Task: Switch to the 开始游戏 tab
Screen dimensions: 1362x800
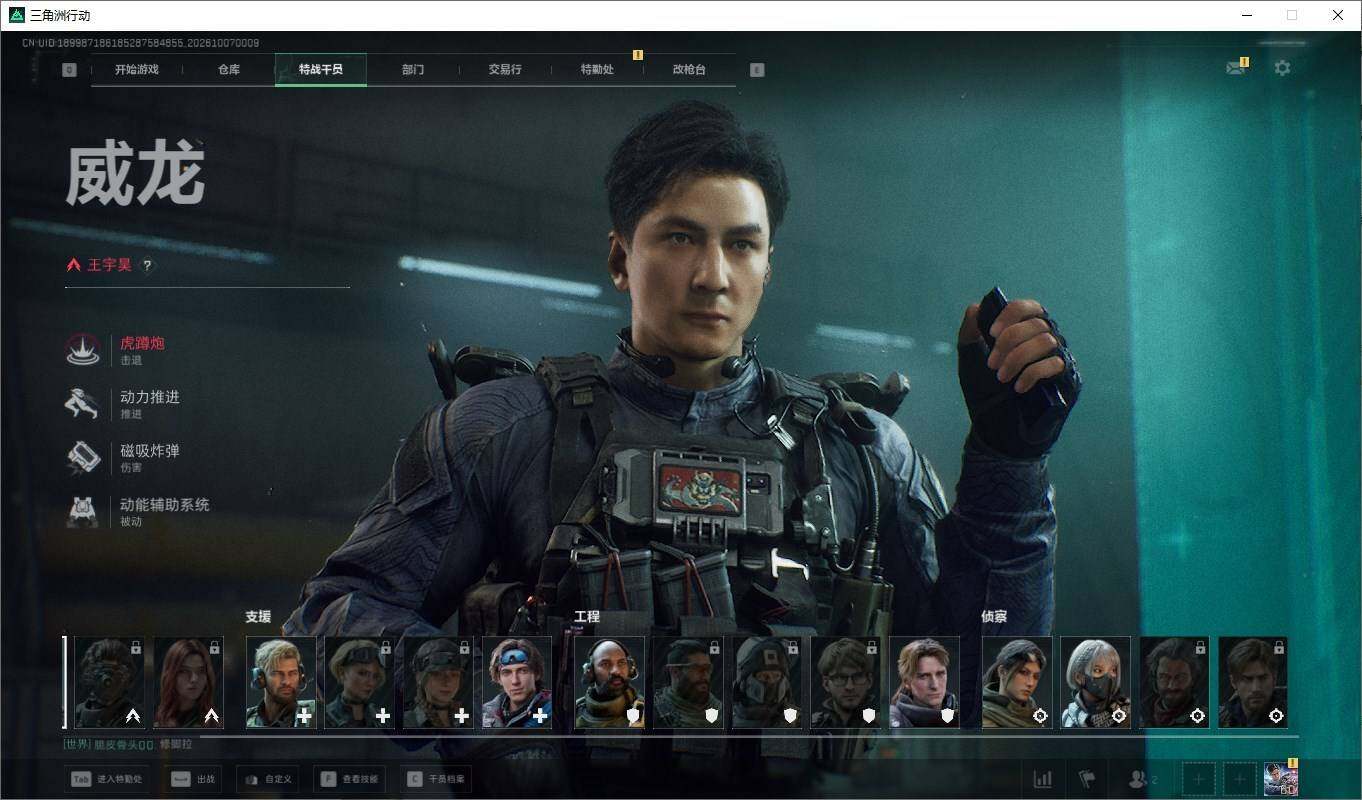Action: pyautogui.click(x=136, y=70)
